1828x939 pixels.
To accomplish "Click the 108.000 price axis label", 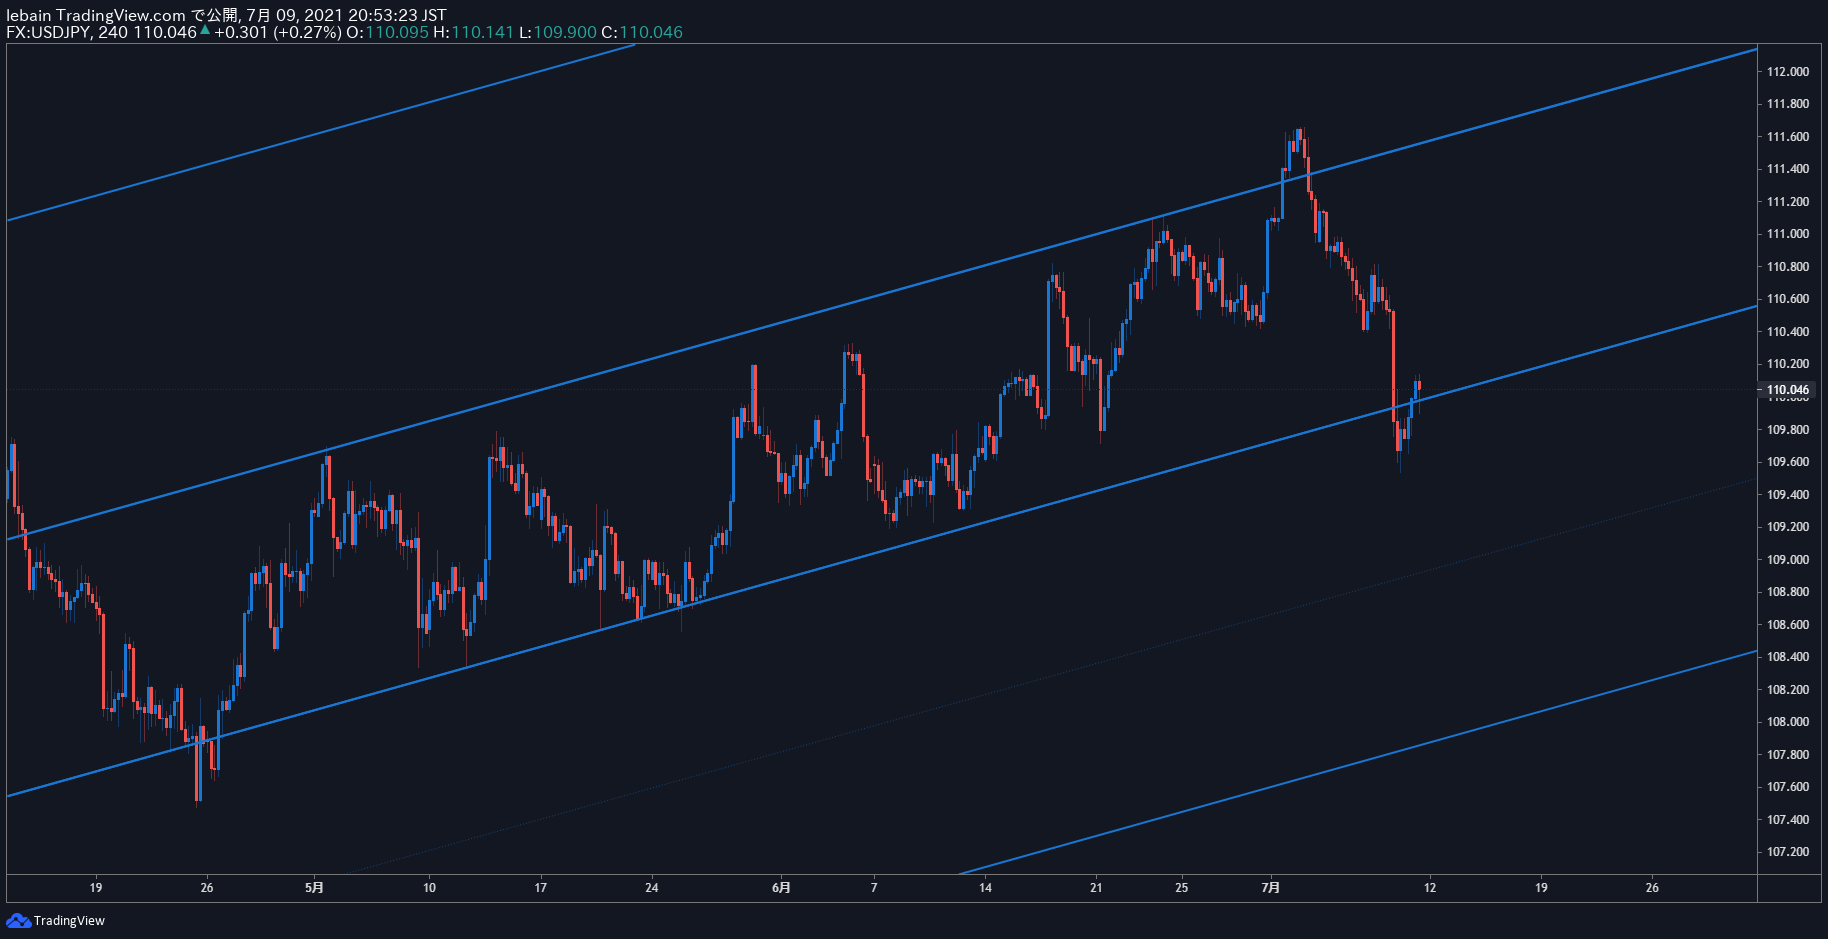I will (1787, 722).
